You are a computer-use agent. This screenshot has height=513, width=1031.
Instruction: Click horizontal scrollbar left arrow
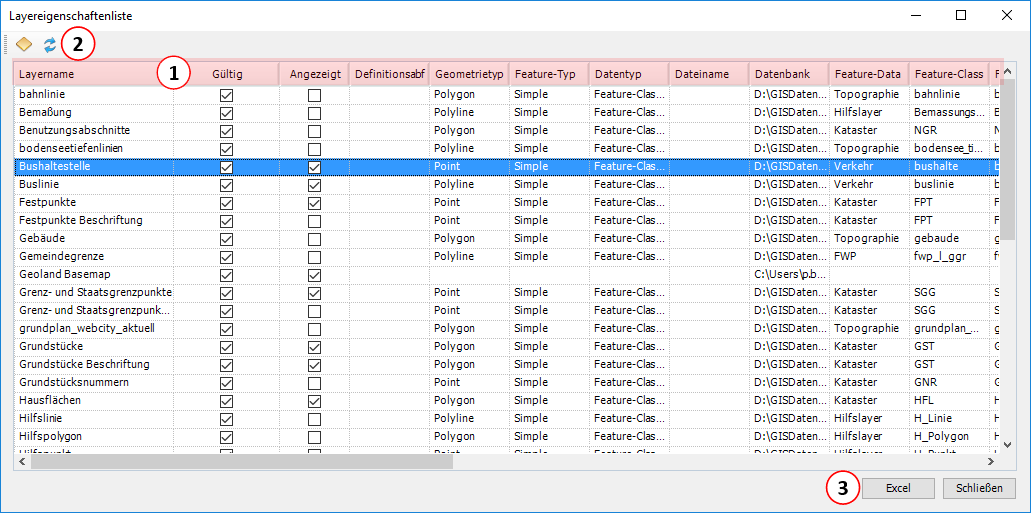tap(22, 462)
